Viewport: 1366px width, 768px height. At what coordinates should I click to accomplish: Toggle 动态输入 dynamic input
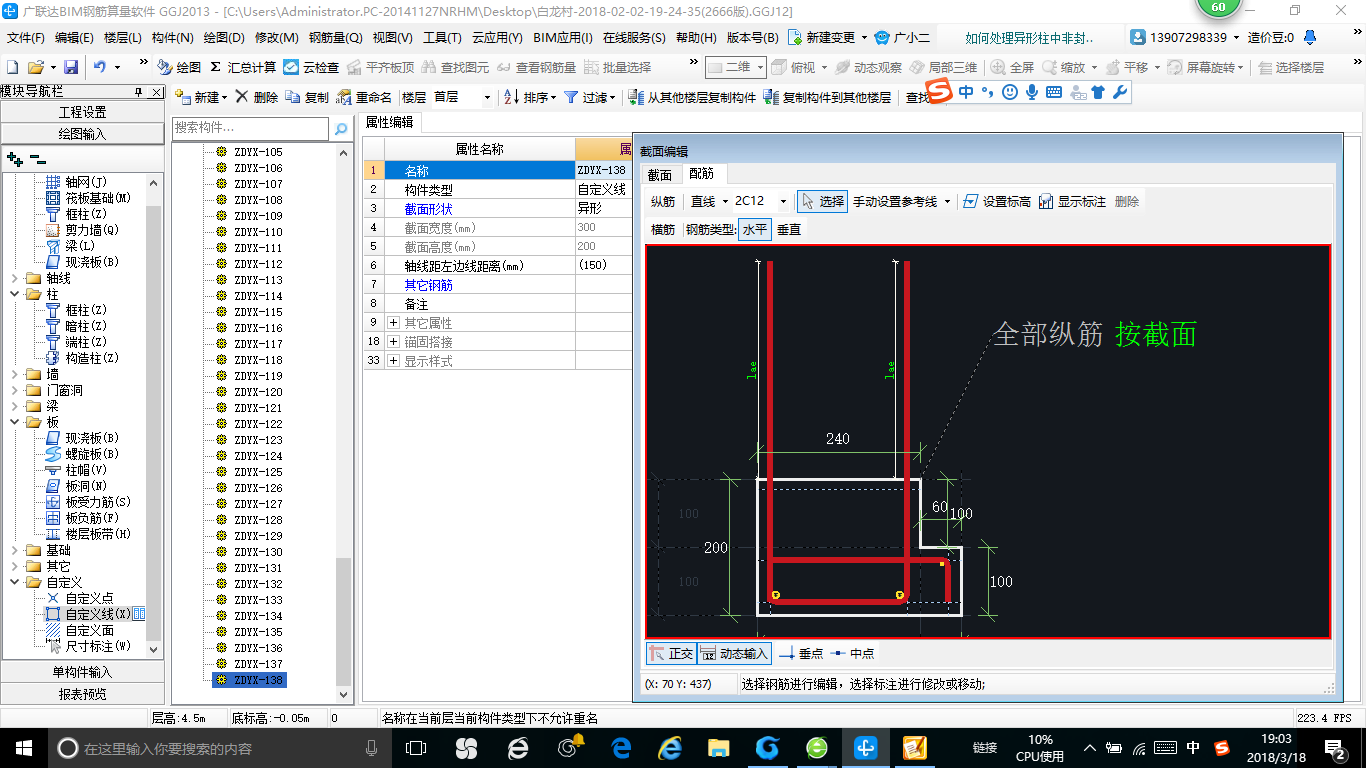(734, 653)
